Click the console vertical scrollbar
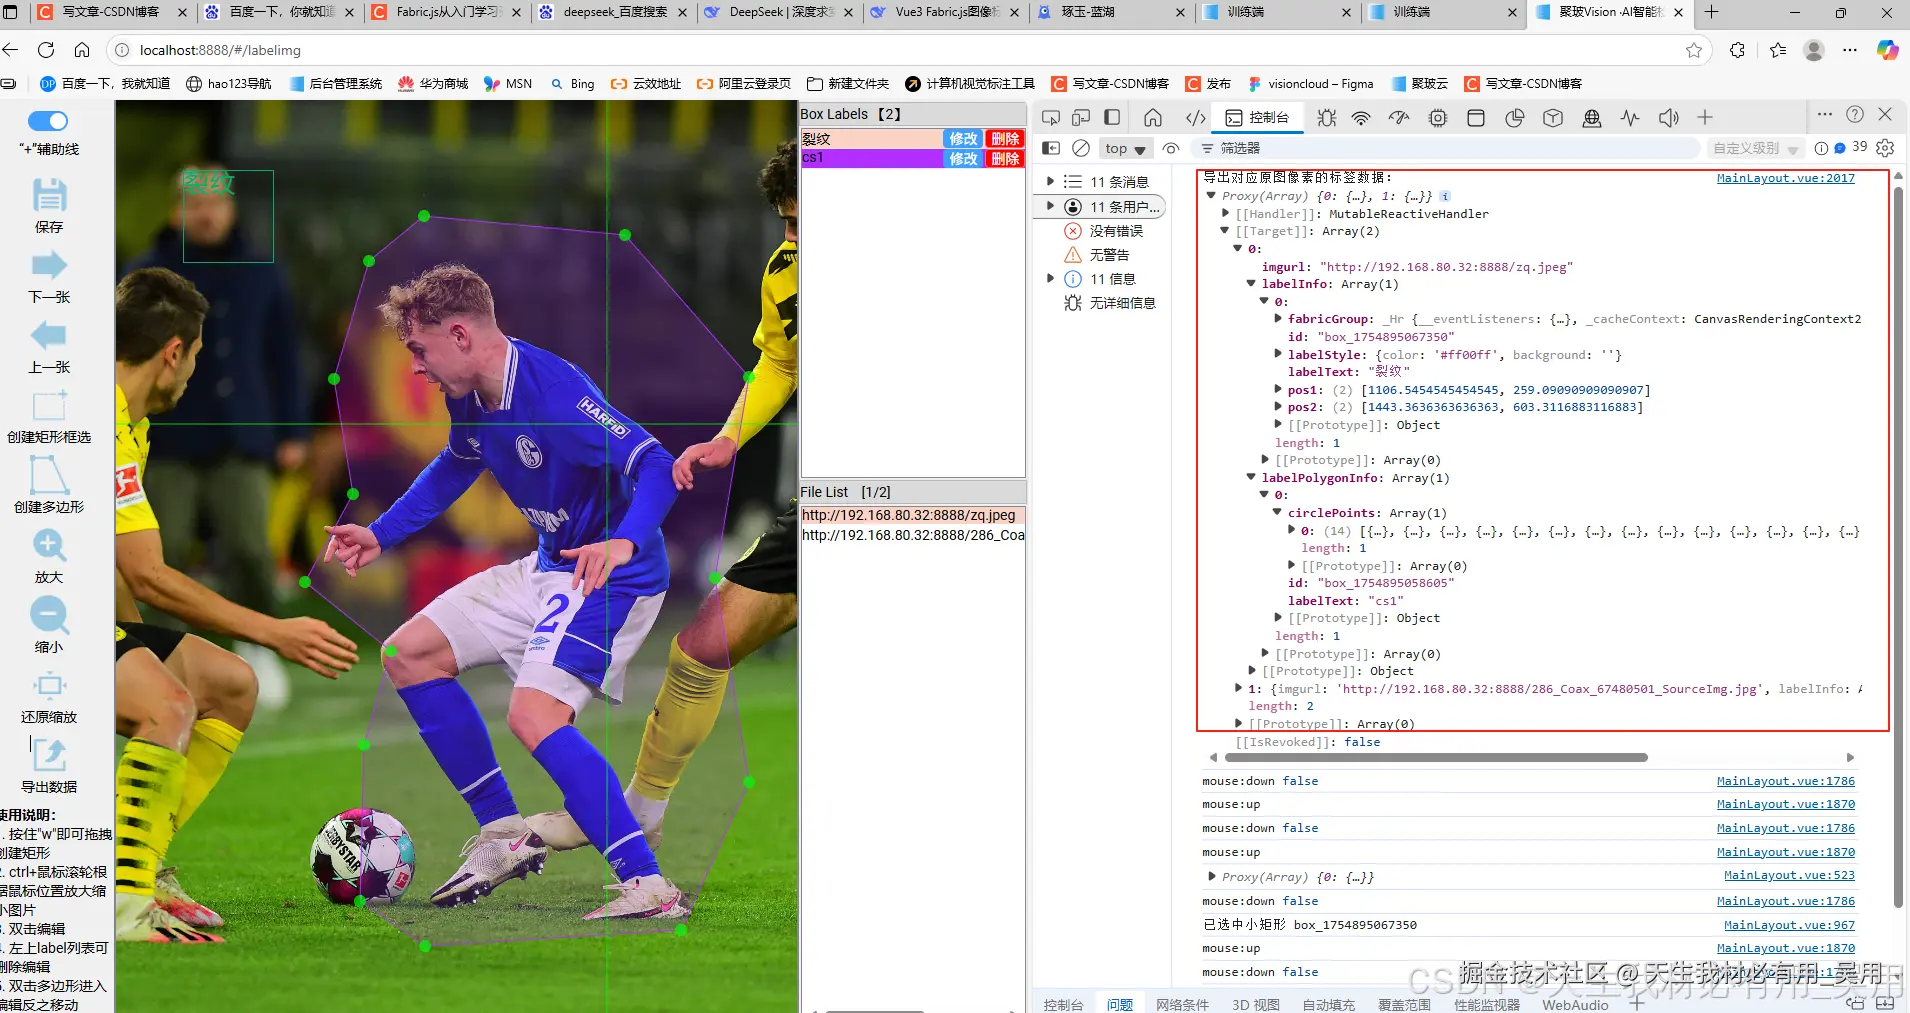This screenshot has width=1910, height=1013. [1898, 548]
